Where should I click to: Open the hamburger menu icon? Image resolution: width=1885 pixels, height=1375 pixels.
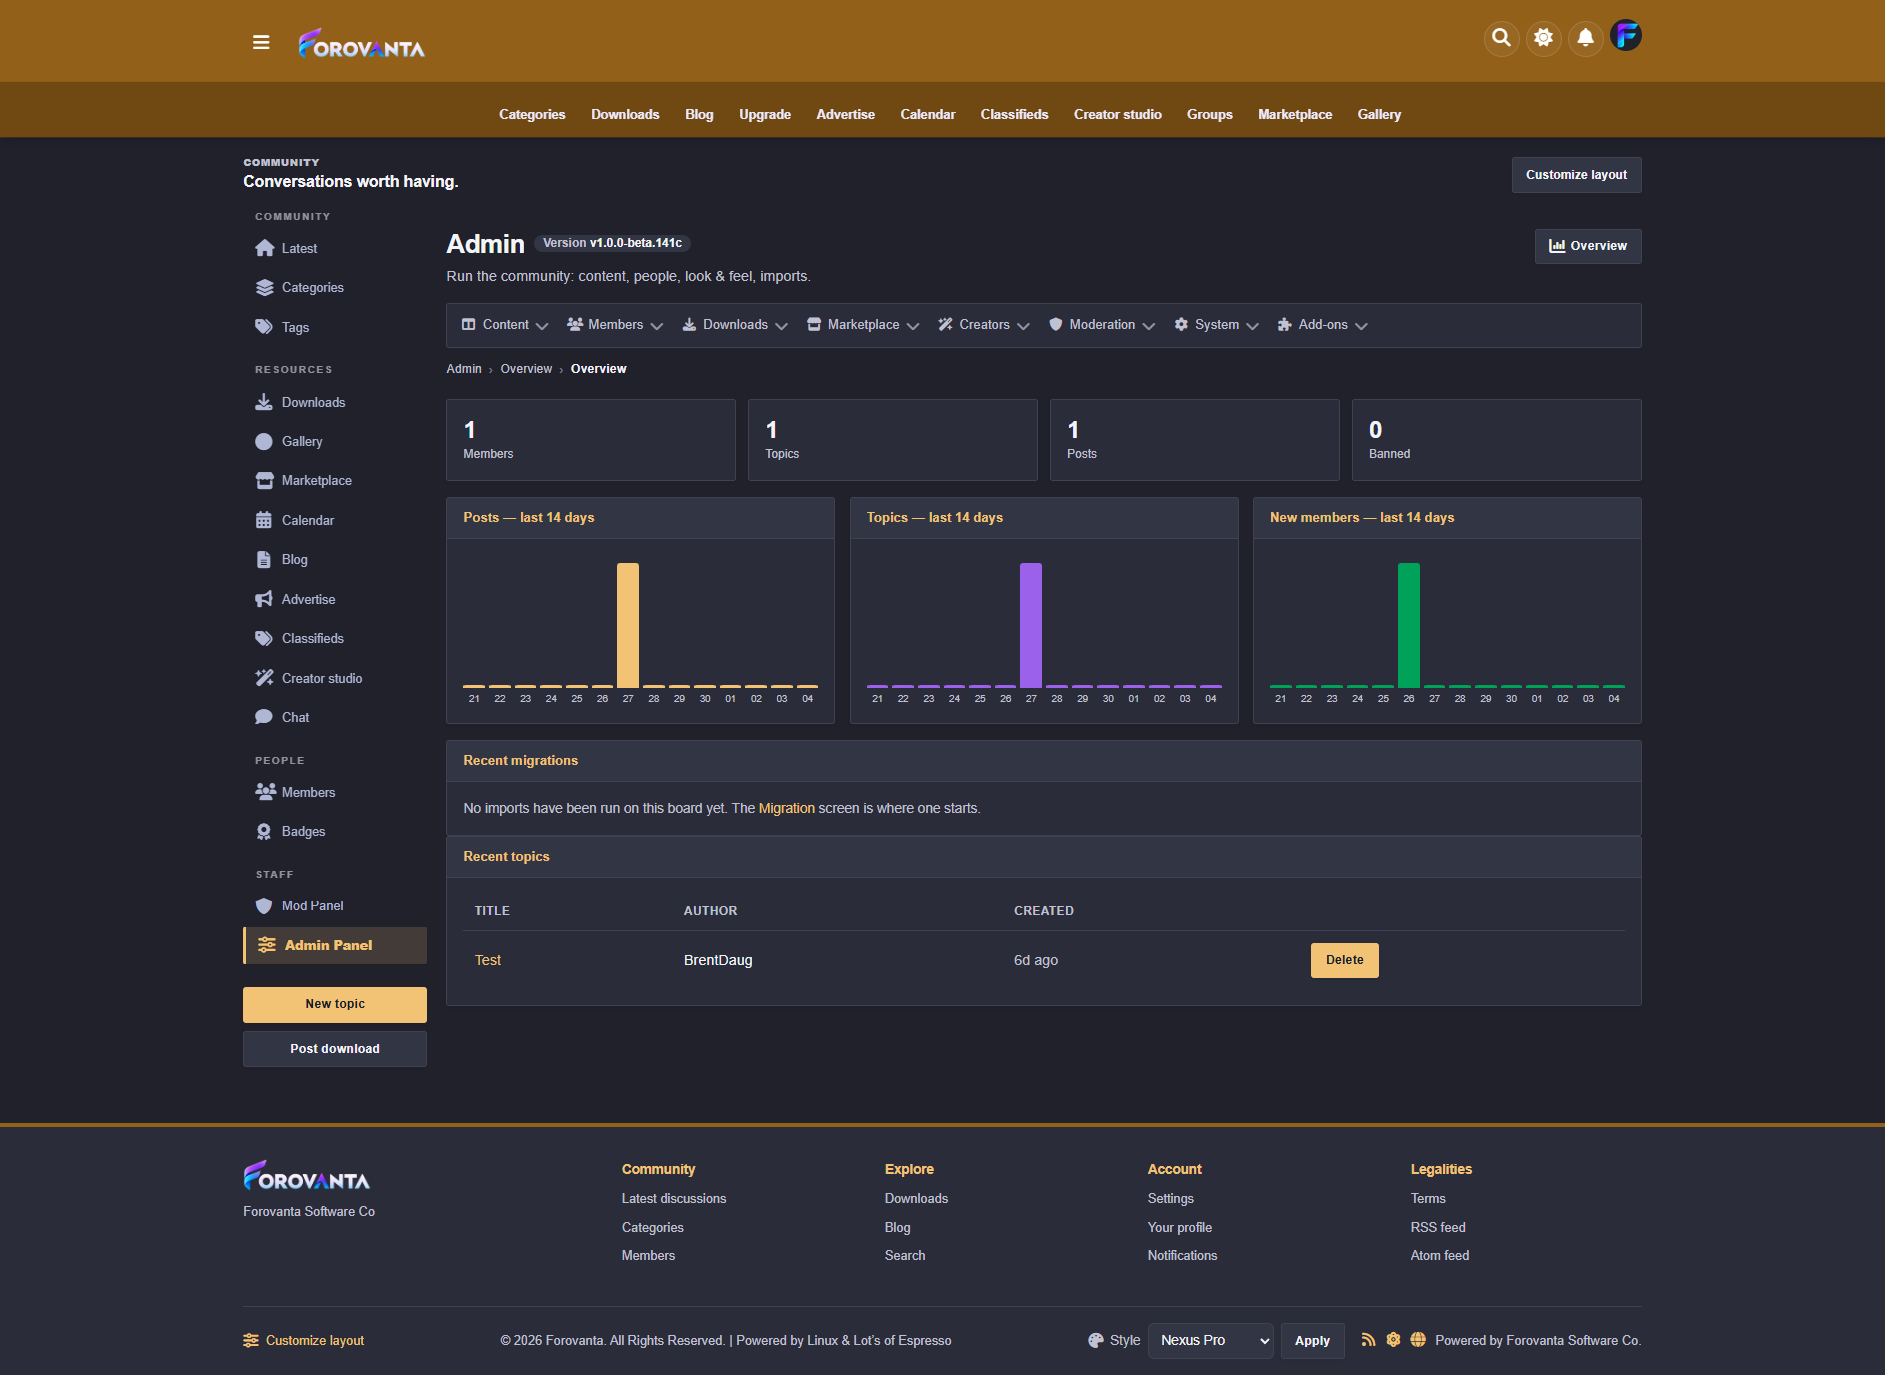click(x=261, y=42)
